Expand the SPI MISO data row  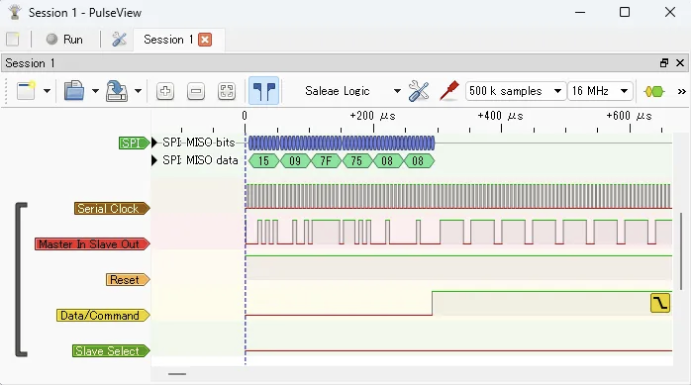pos(154,160)
